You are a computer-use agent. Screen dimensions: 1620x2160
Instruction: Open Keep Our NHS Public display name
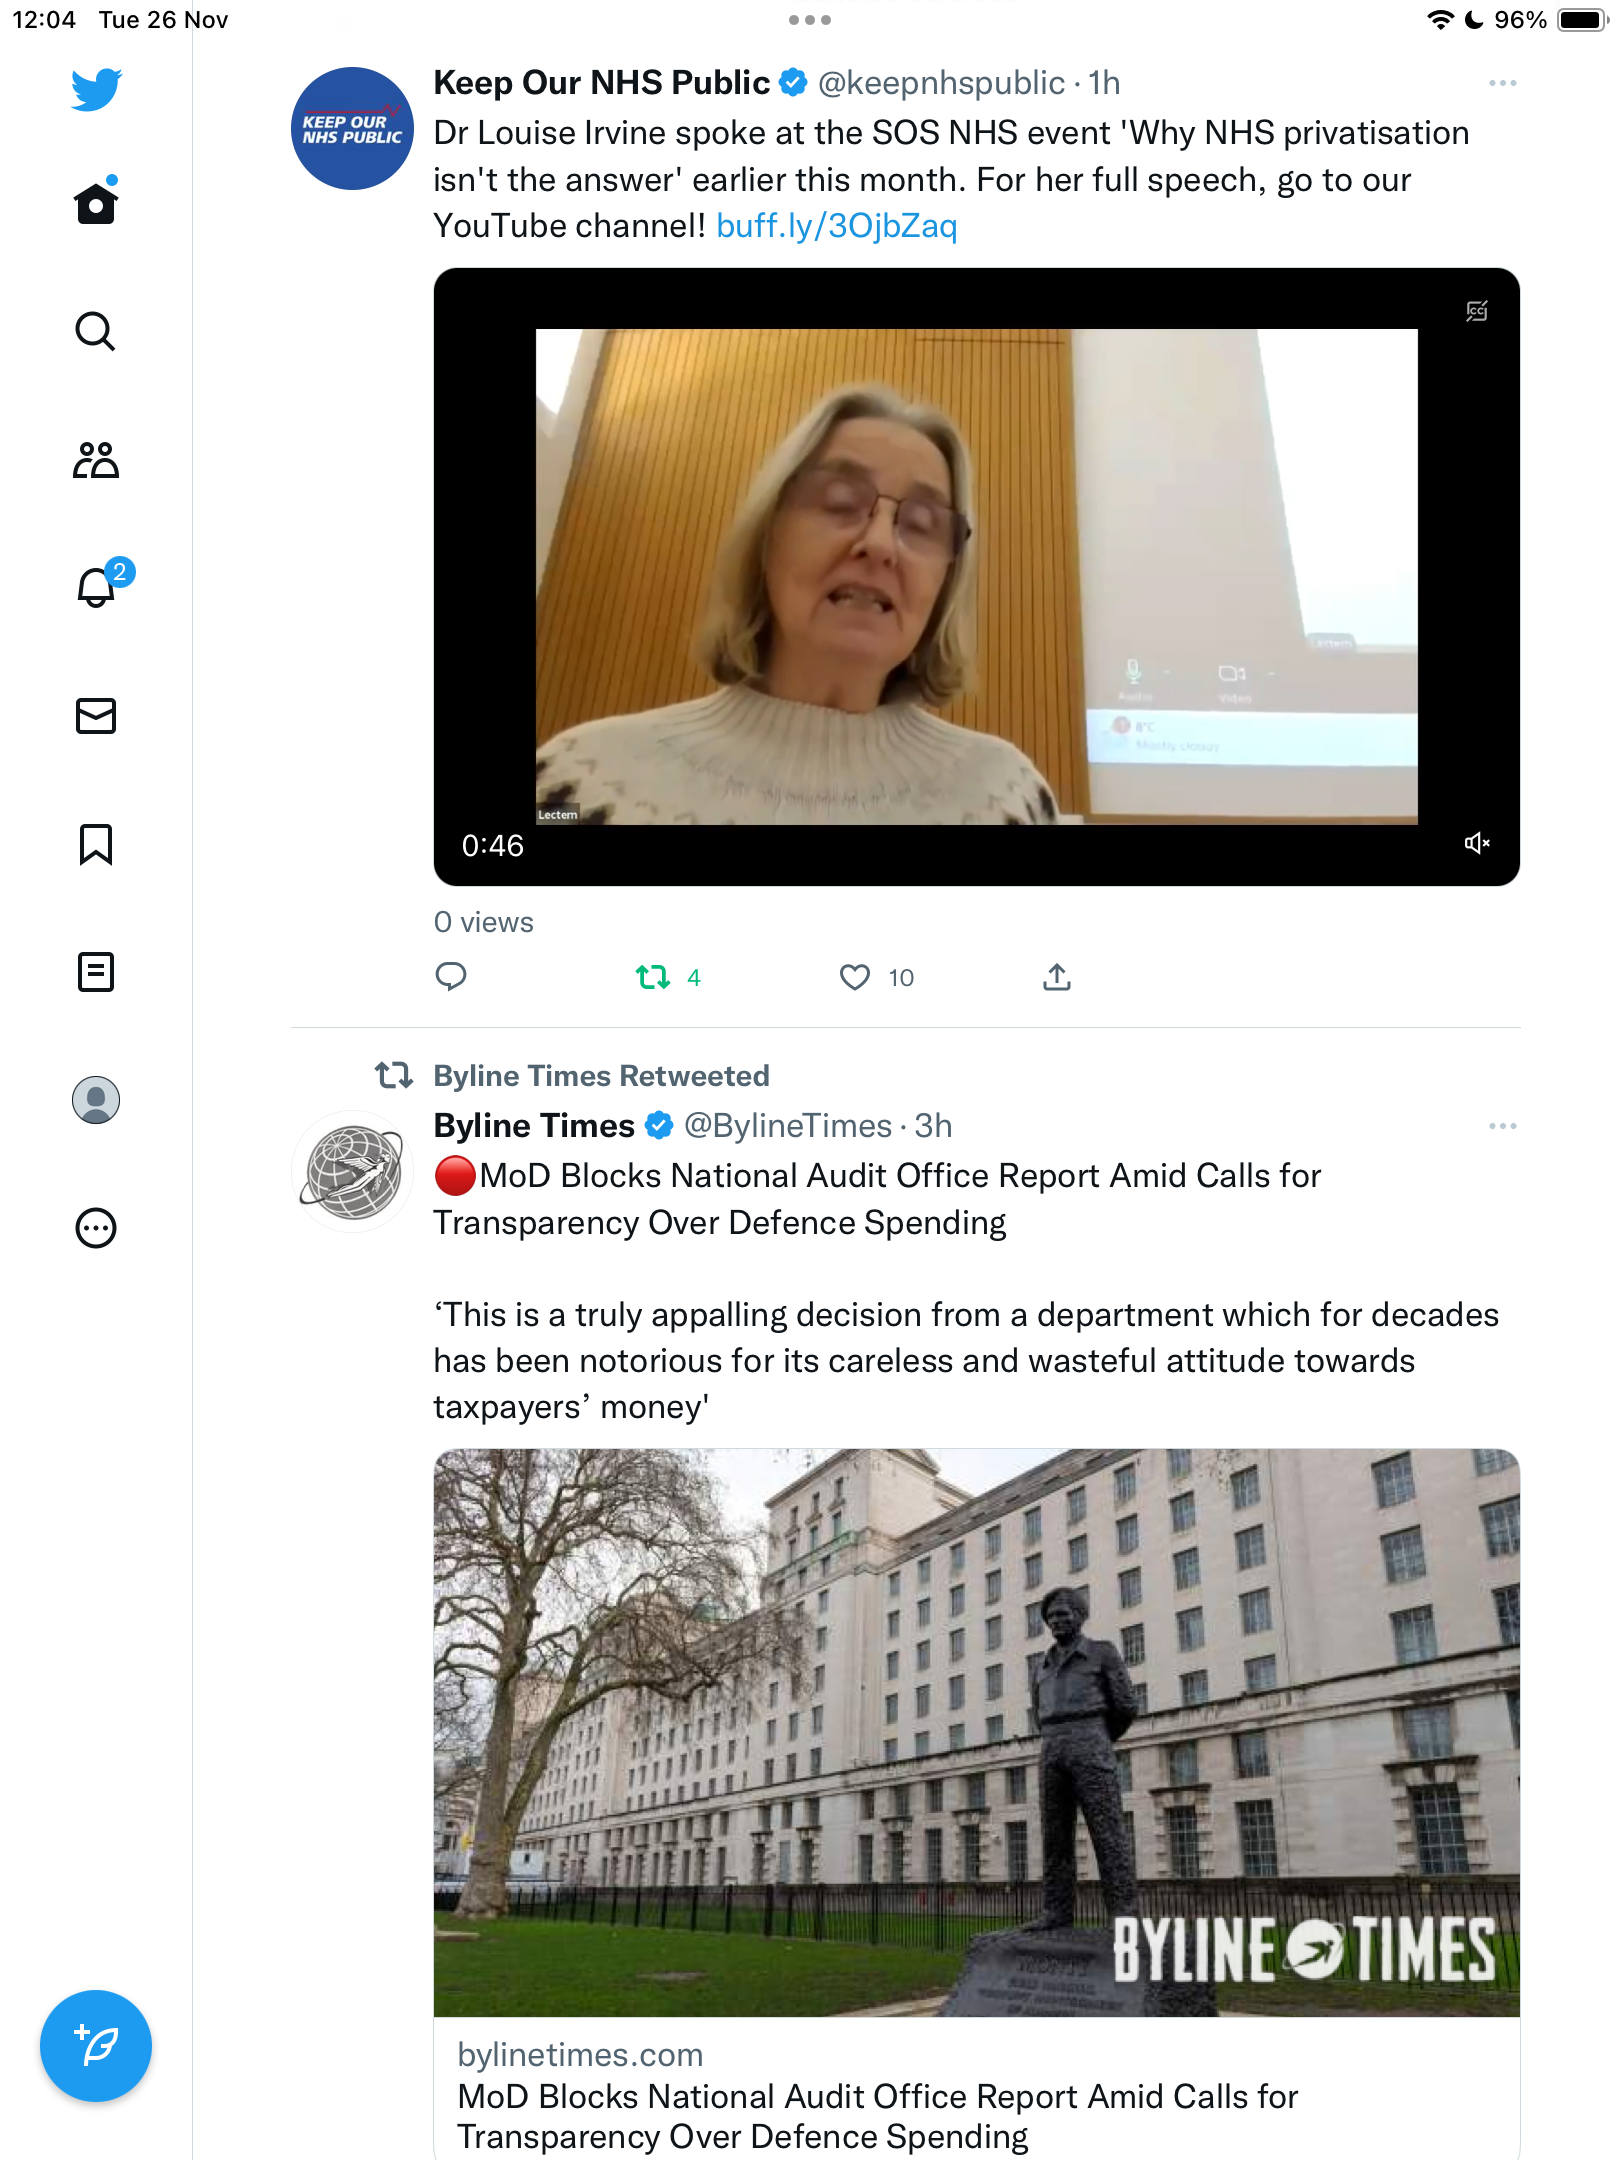pyautogui.click(x=602, y=83)
